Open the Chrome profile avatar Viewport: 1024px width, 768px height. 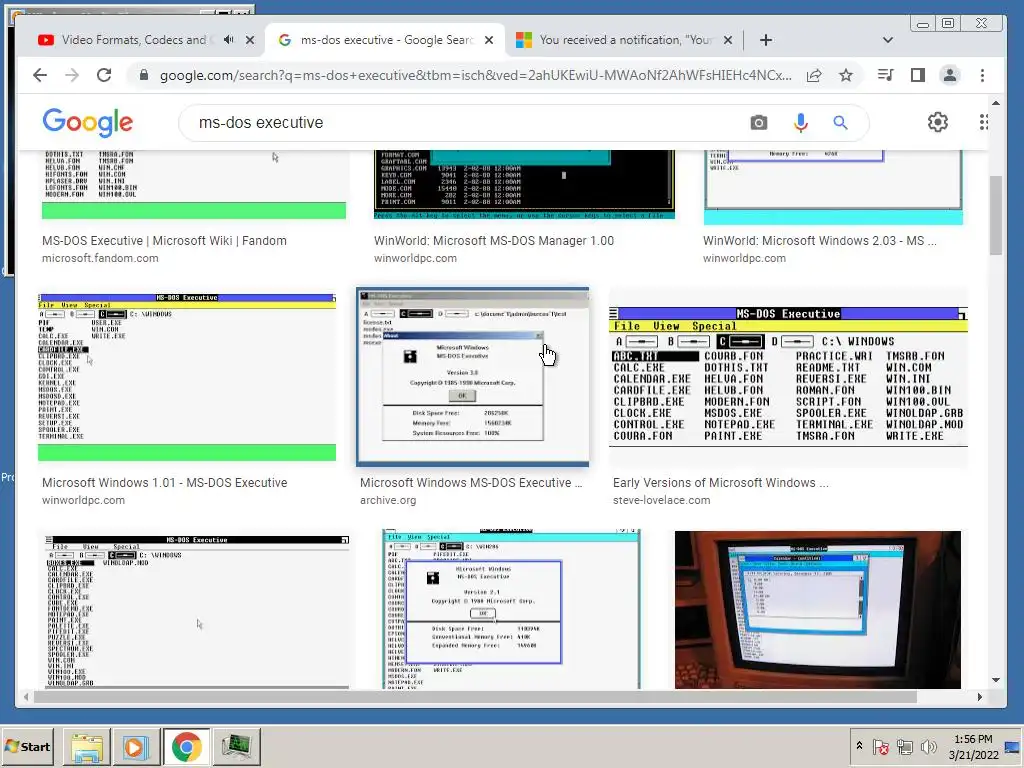(x=950, y=75)
